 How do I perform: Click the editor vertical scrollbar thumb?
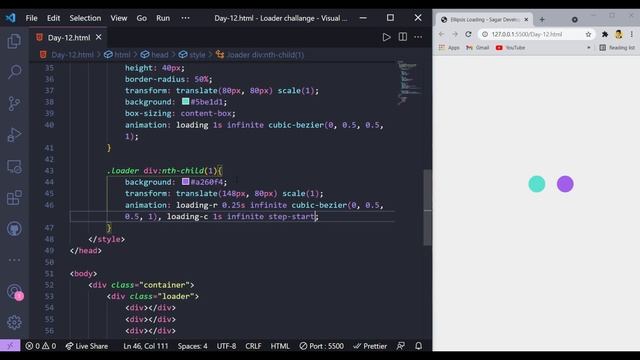(427, 207)
